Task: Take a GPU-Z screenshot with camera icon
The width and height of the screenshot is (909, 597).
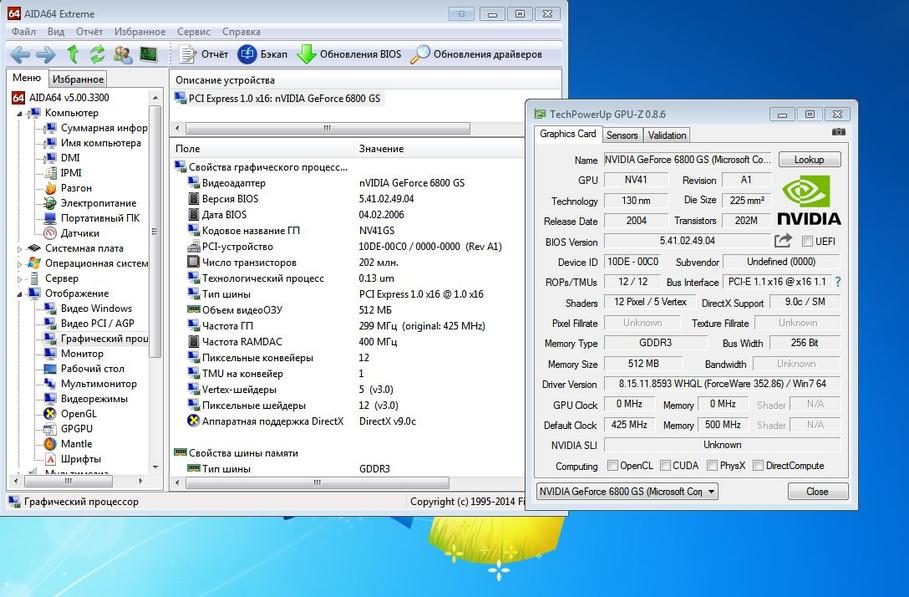Action: coord(838,132)
